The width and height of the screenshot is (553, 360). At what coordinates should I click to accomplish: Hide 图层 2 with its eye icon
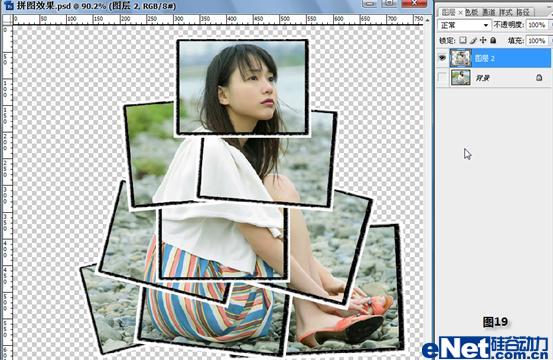442,58
